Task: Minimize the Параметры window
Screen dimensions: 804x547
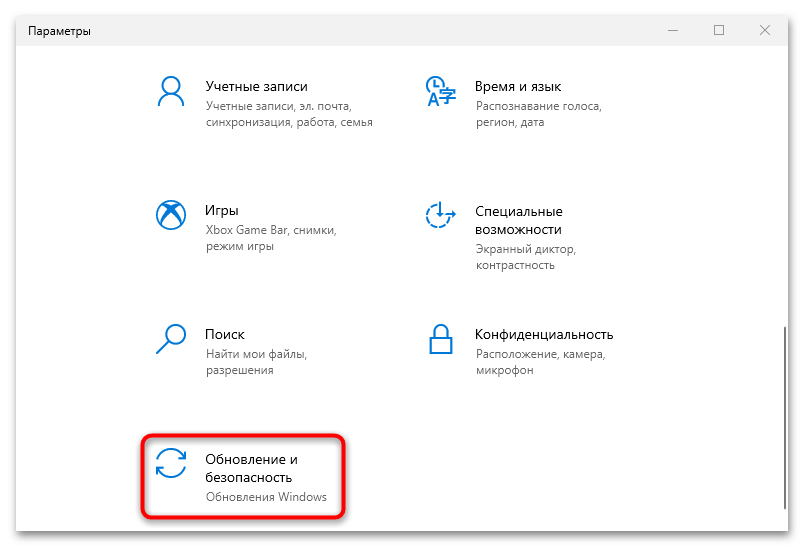Action: pyautogui.click(x=673, y=30)
